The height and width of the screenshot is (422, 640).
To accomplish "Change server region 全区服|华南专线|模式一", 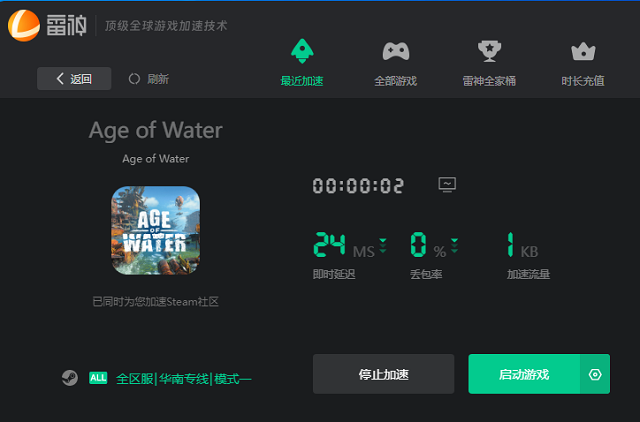I will pos(183,379).
